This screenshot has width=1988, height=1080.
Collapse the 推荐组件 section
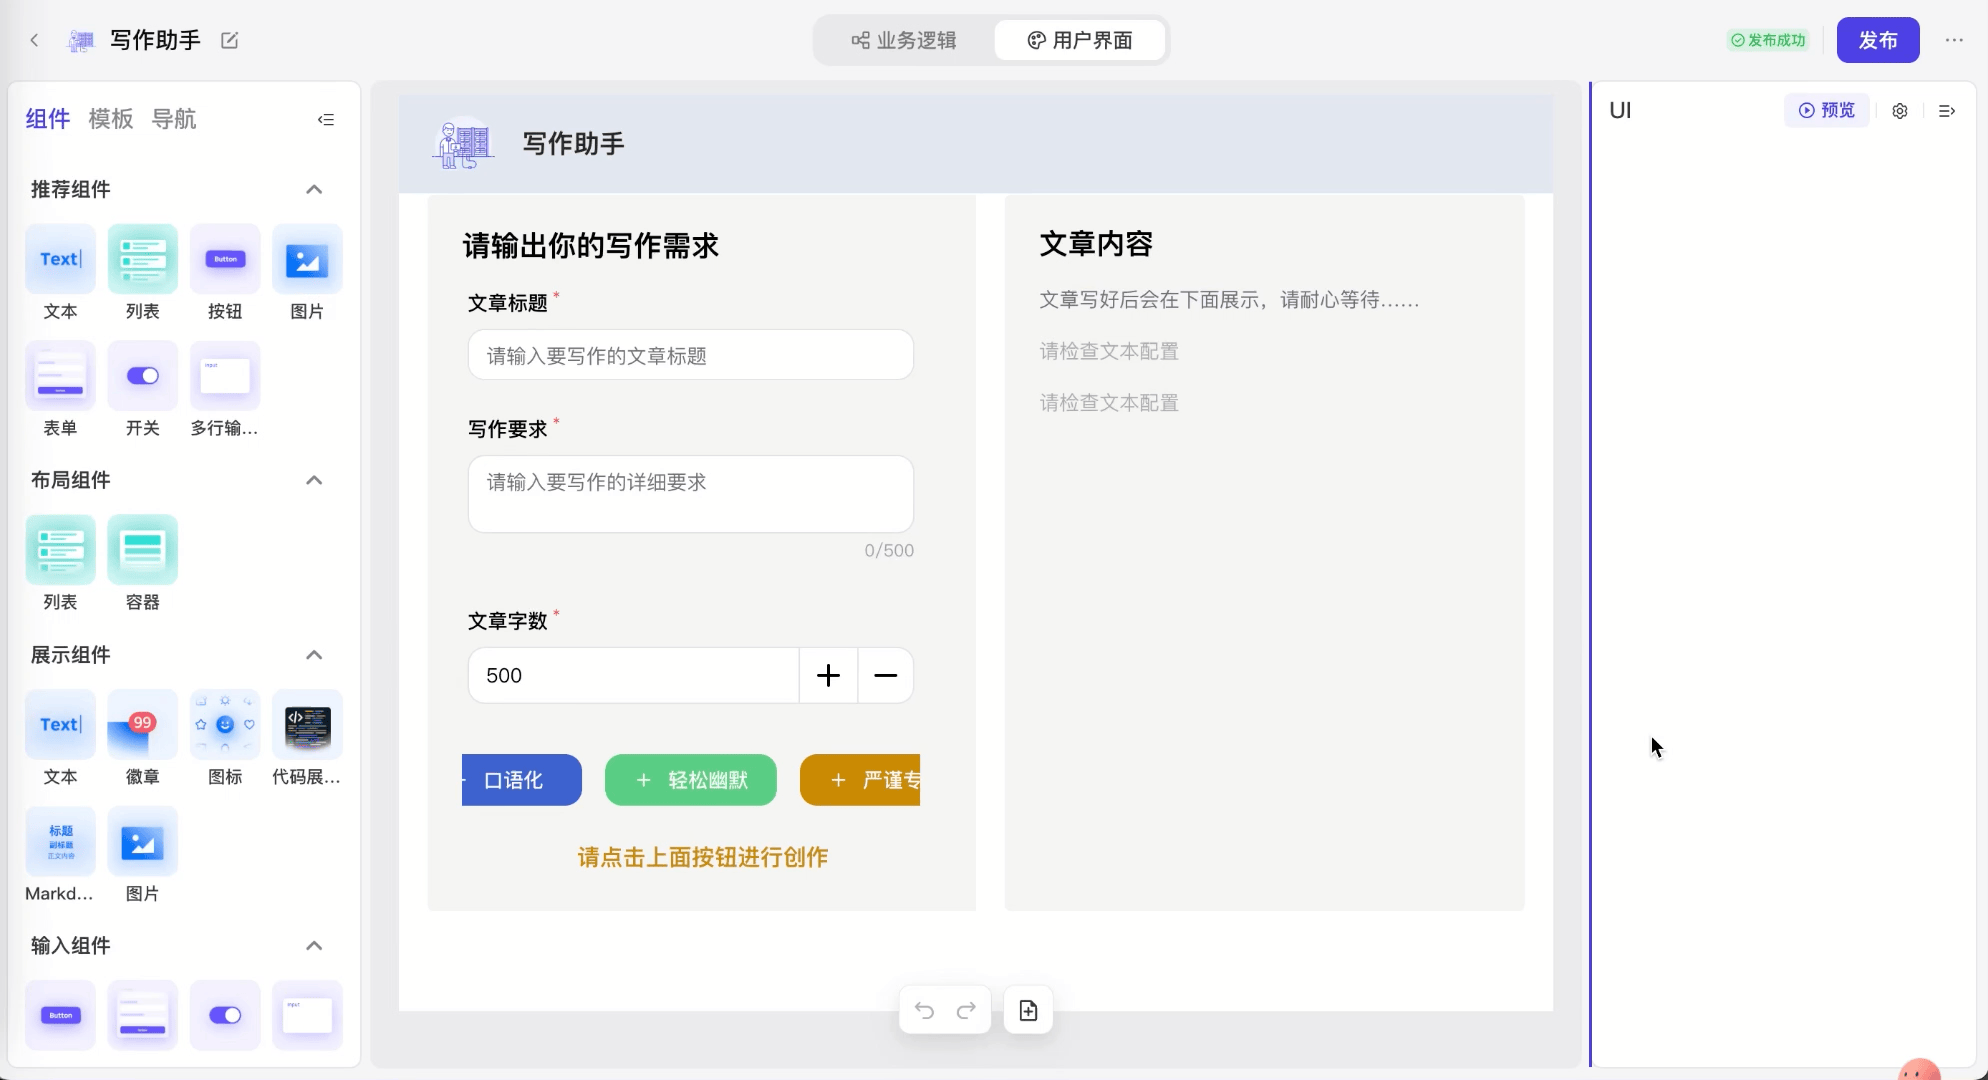pos(314,190)
